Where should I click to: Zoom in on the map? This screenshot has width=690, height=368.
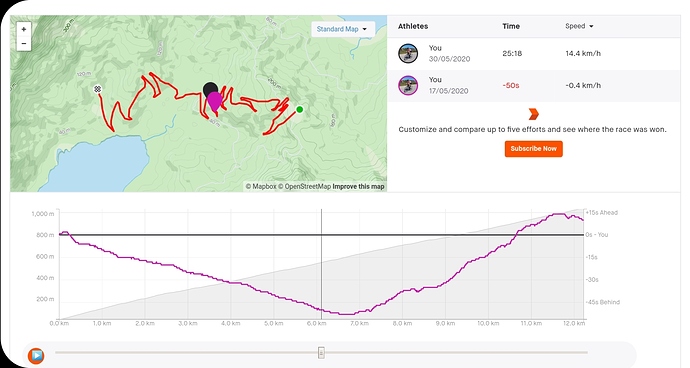point(24,29)
